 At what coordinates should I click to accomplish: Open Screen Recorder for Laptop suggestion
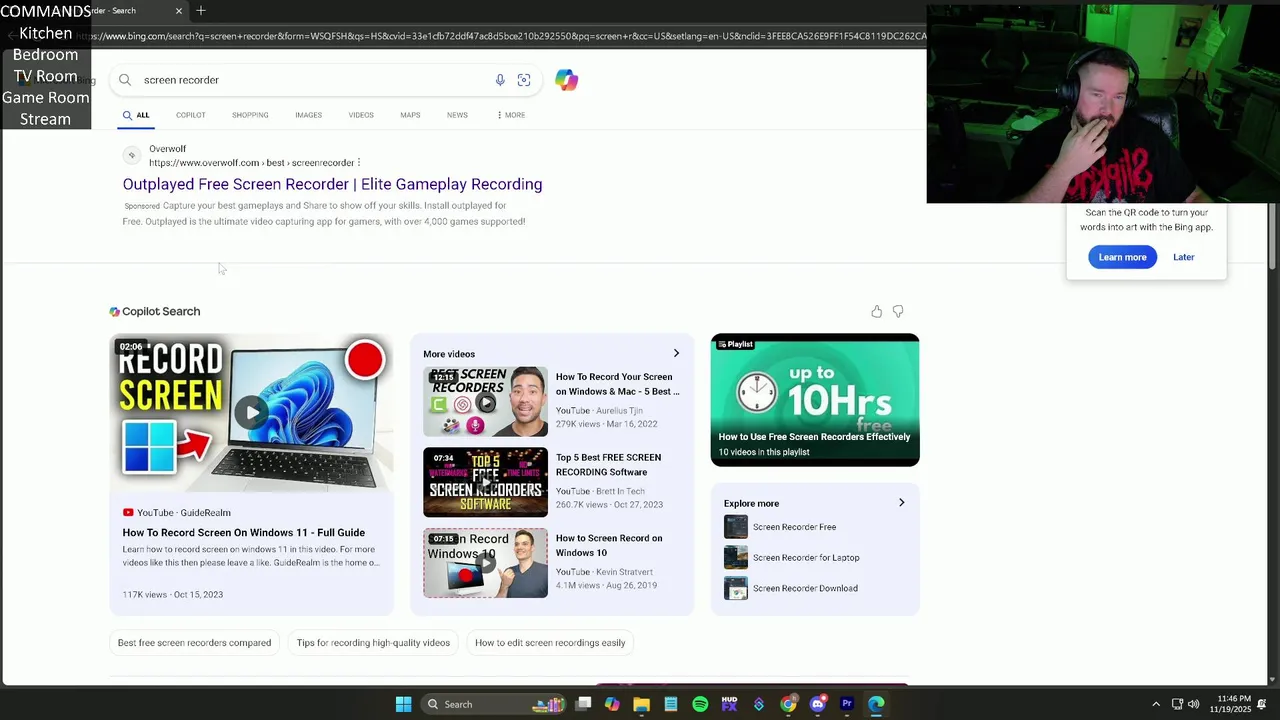click(x=806, y=558)
